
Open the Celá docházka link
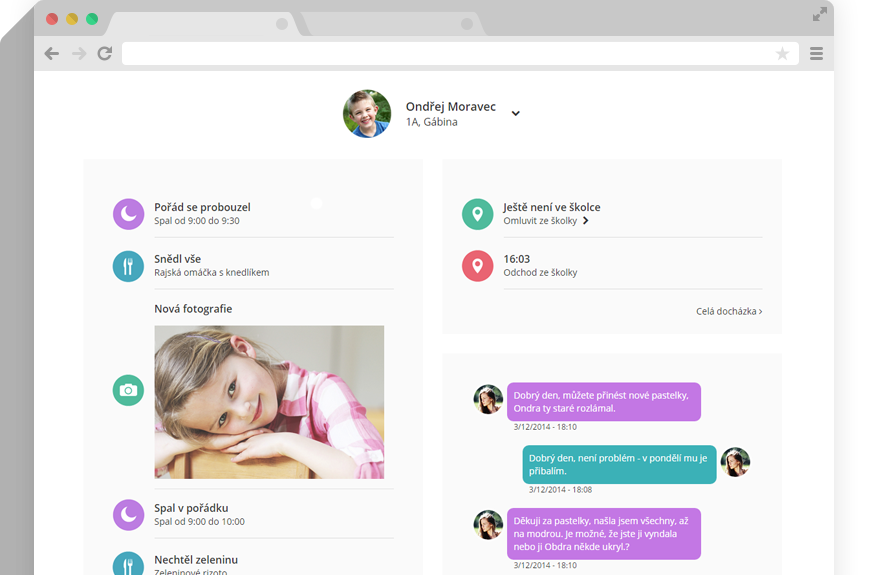pos(729,311)
